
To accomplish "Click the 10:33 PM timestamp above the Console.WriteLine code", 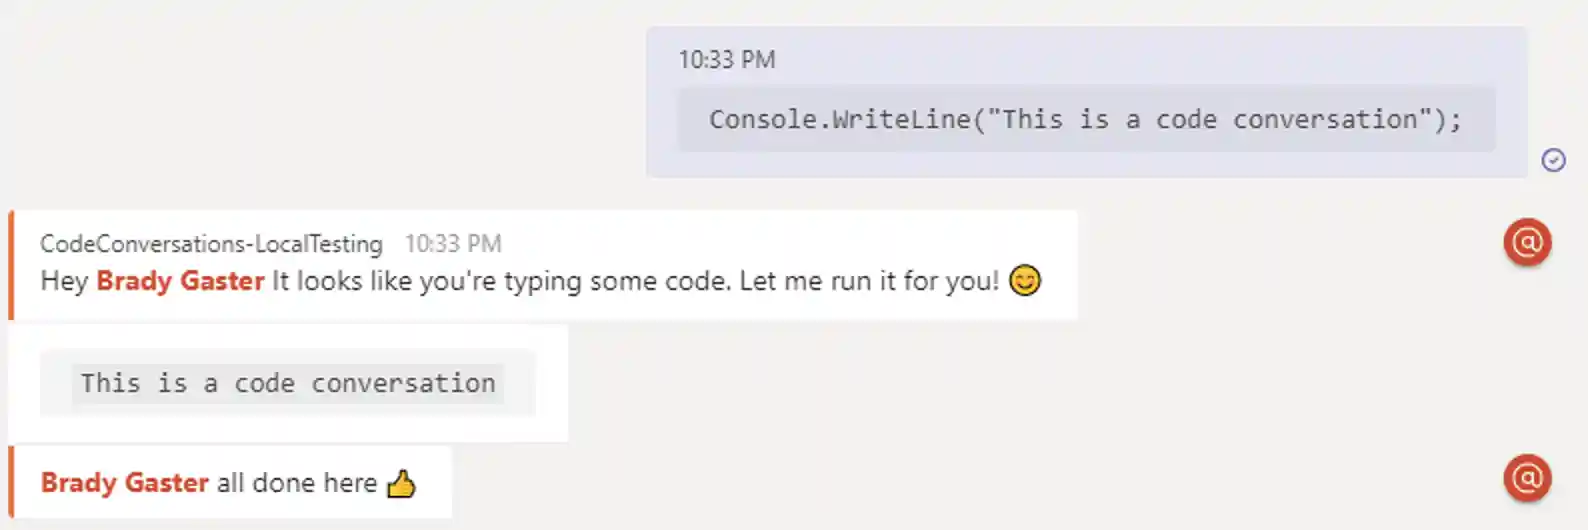I will tap(727, 60).
